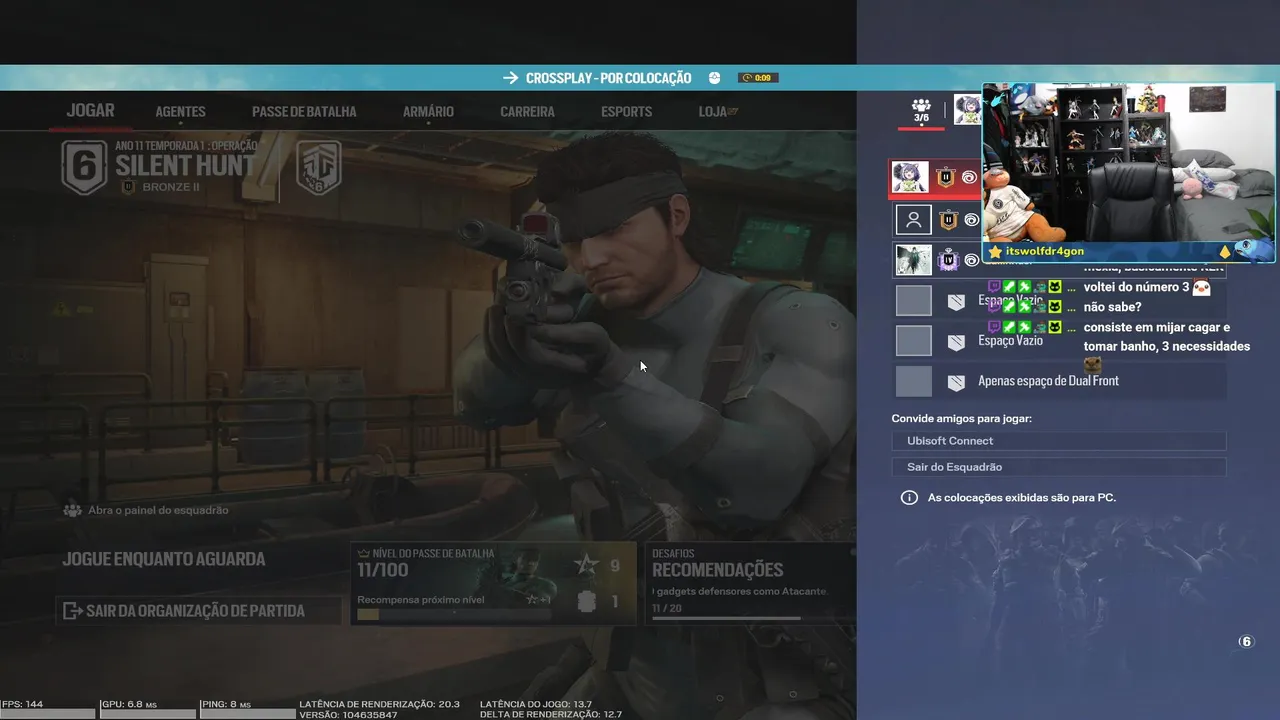
Task: Click the shield icon of the Dual Front slot
Action: pyautogui.click(x=956, y=381)
